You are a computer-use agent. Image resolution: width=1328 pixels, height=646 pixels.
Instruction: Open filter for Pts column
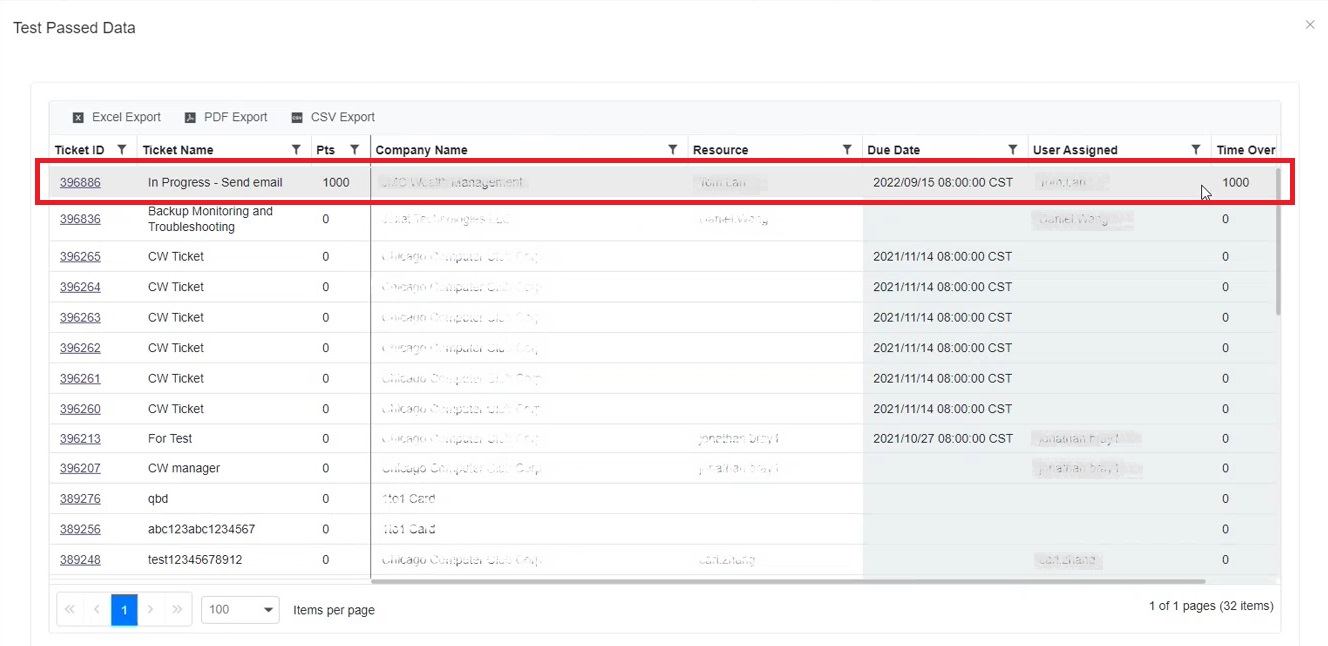coord(354,150)
